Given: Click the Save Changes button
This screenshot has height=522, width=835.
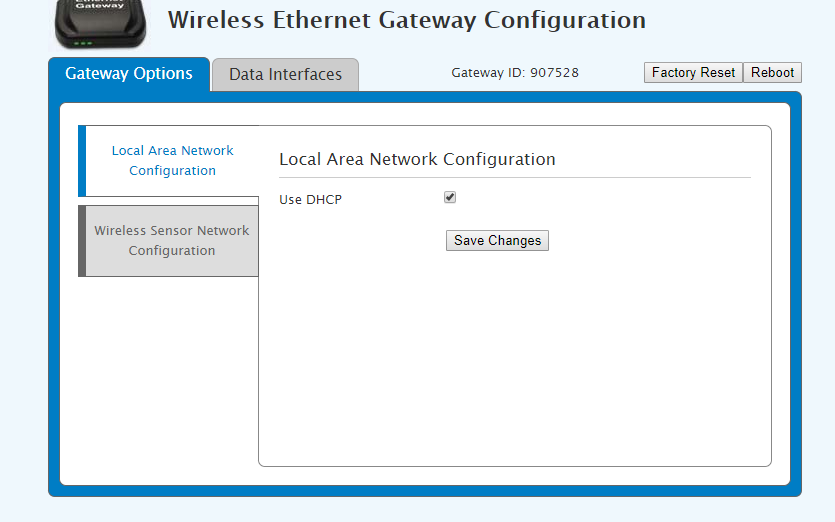Looking at the screenshot, I should tap(497, 241).
